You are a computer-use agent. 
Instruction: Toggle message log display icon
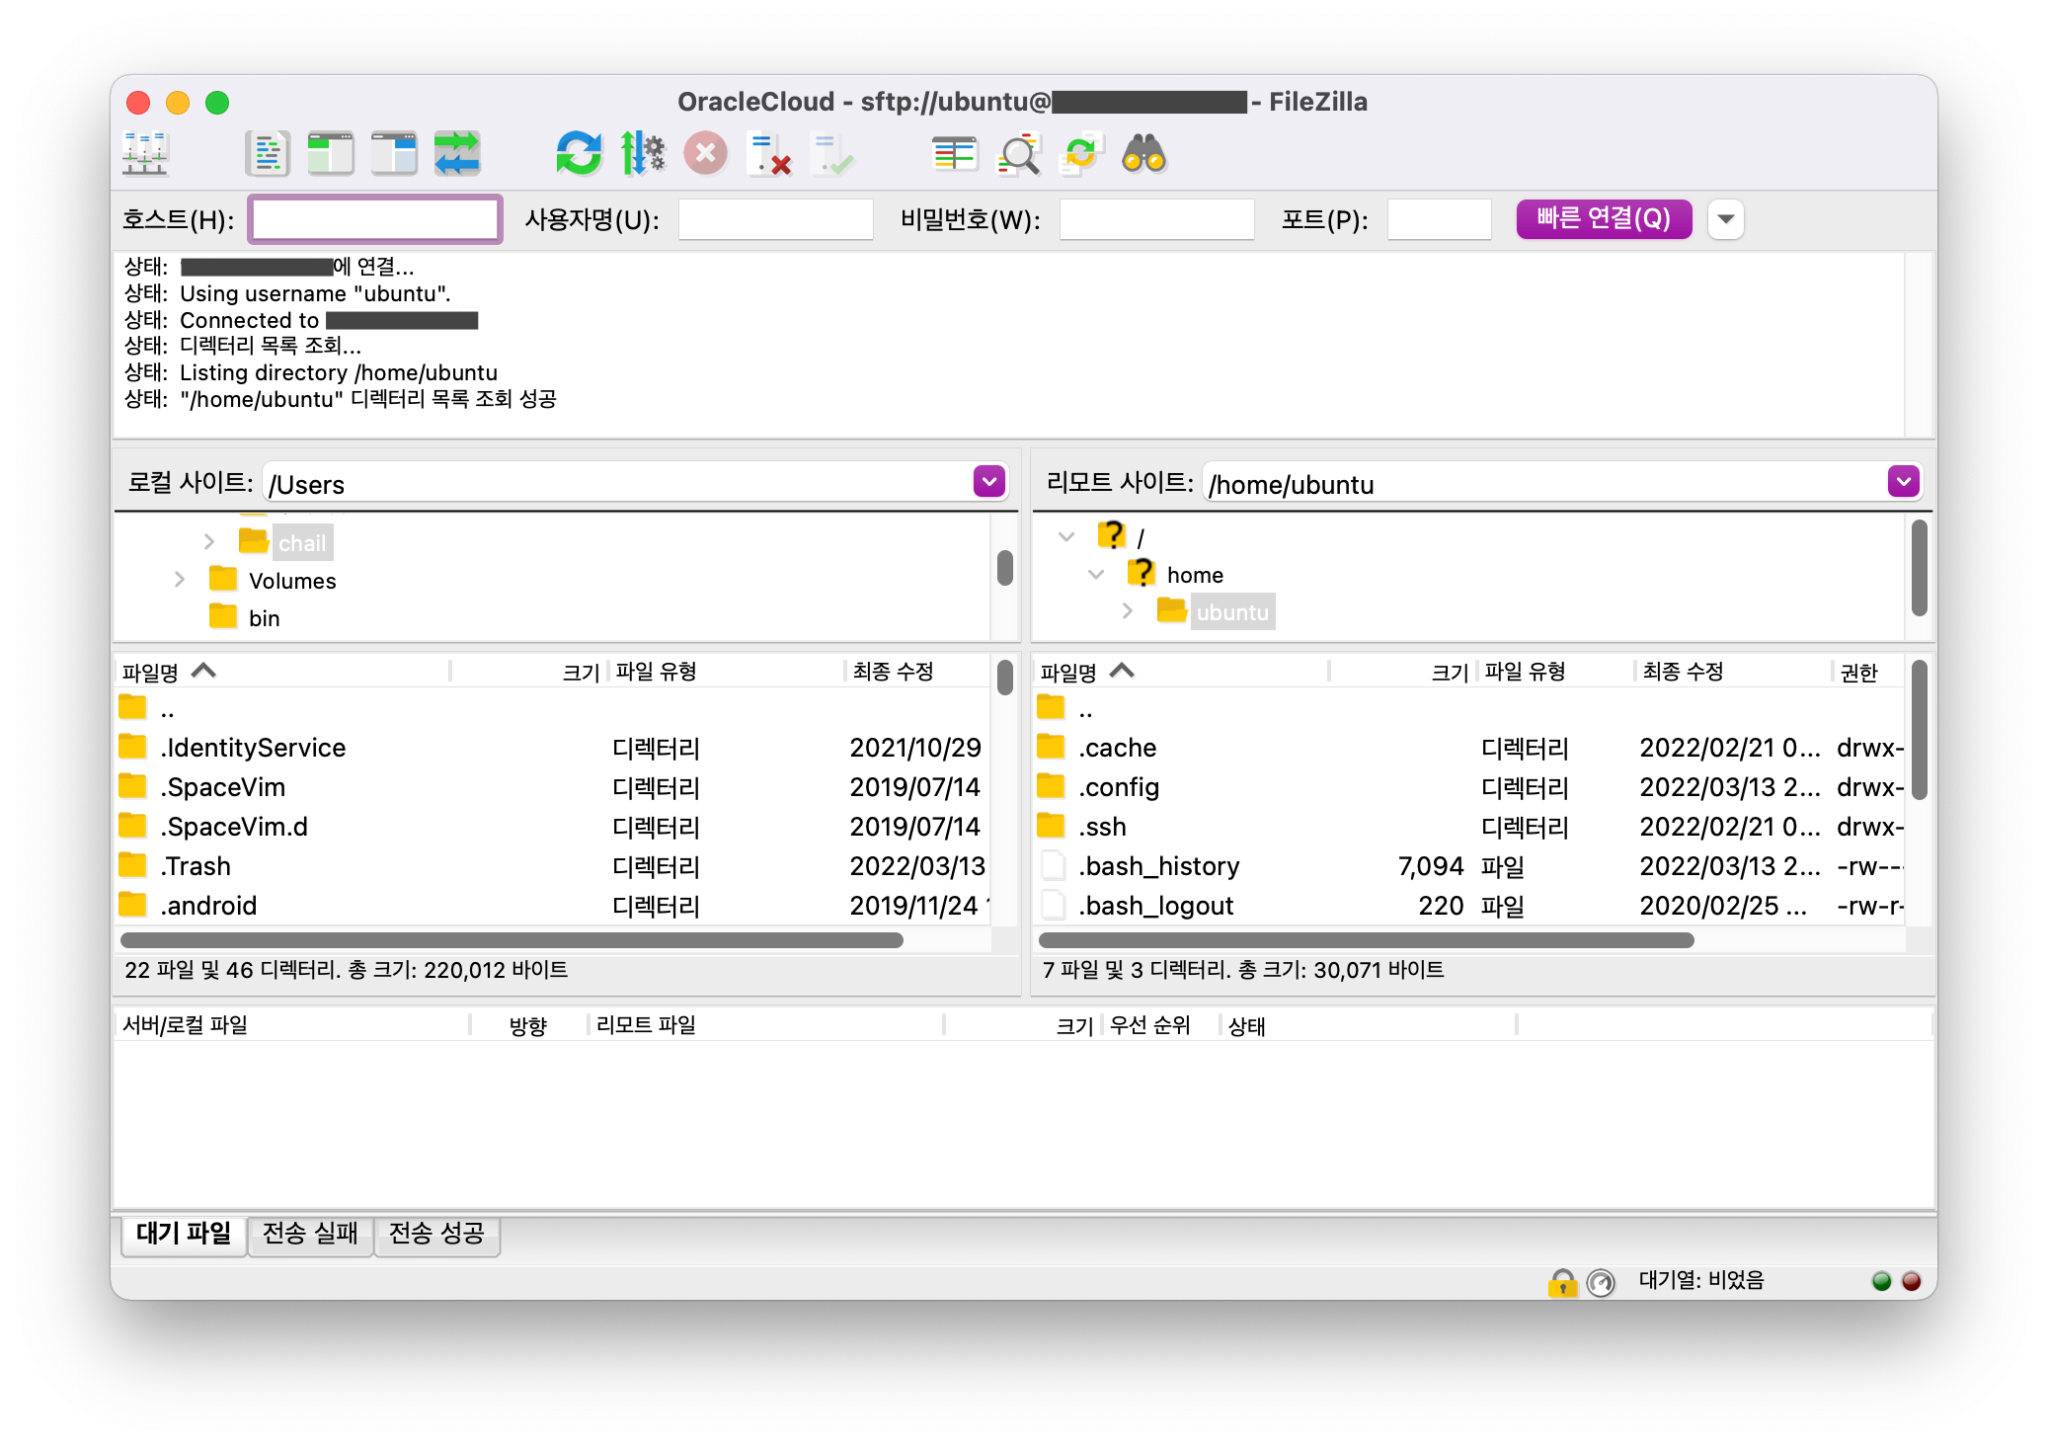267,154
